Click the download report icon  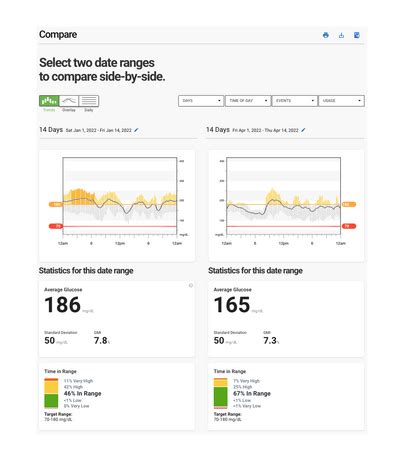pos(341,35)
